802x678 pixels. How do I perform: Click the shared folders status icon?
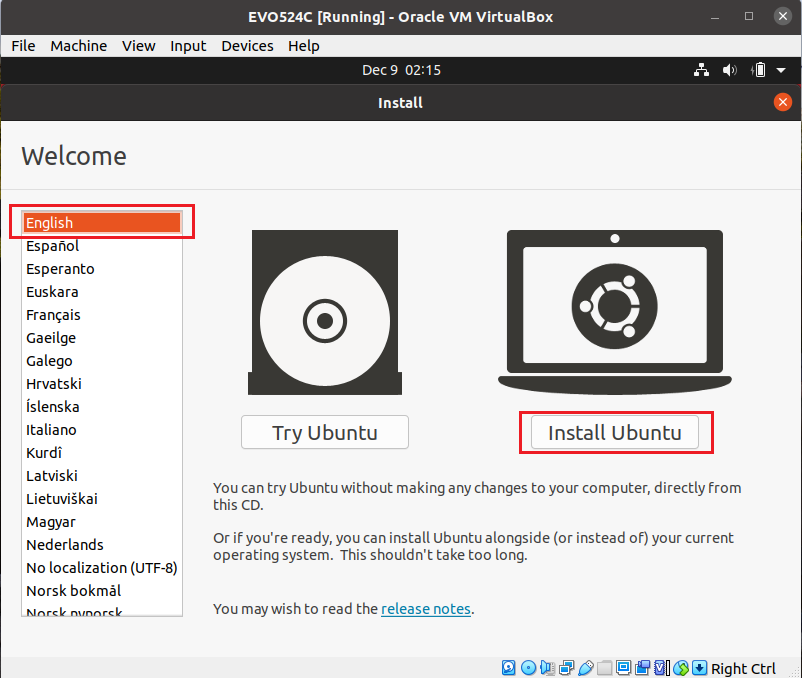605,667
